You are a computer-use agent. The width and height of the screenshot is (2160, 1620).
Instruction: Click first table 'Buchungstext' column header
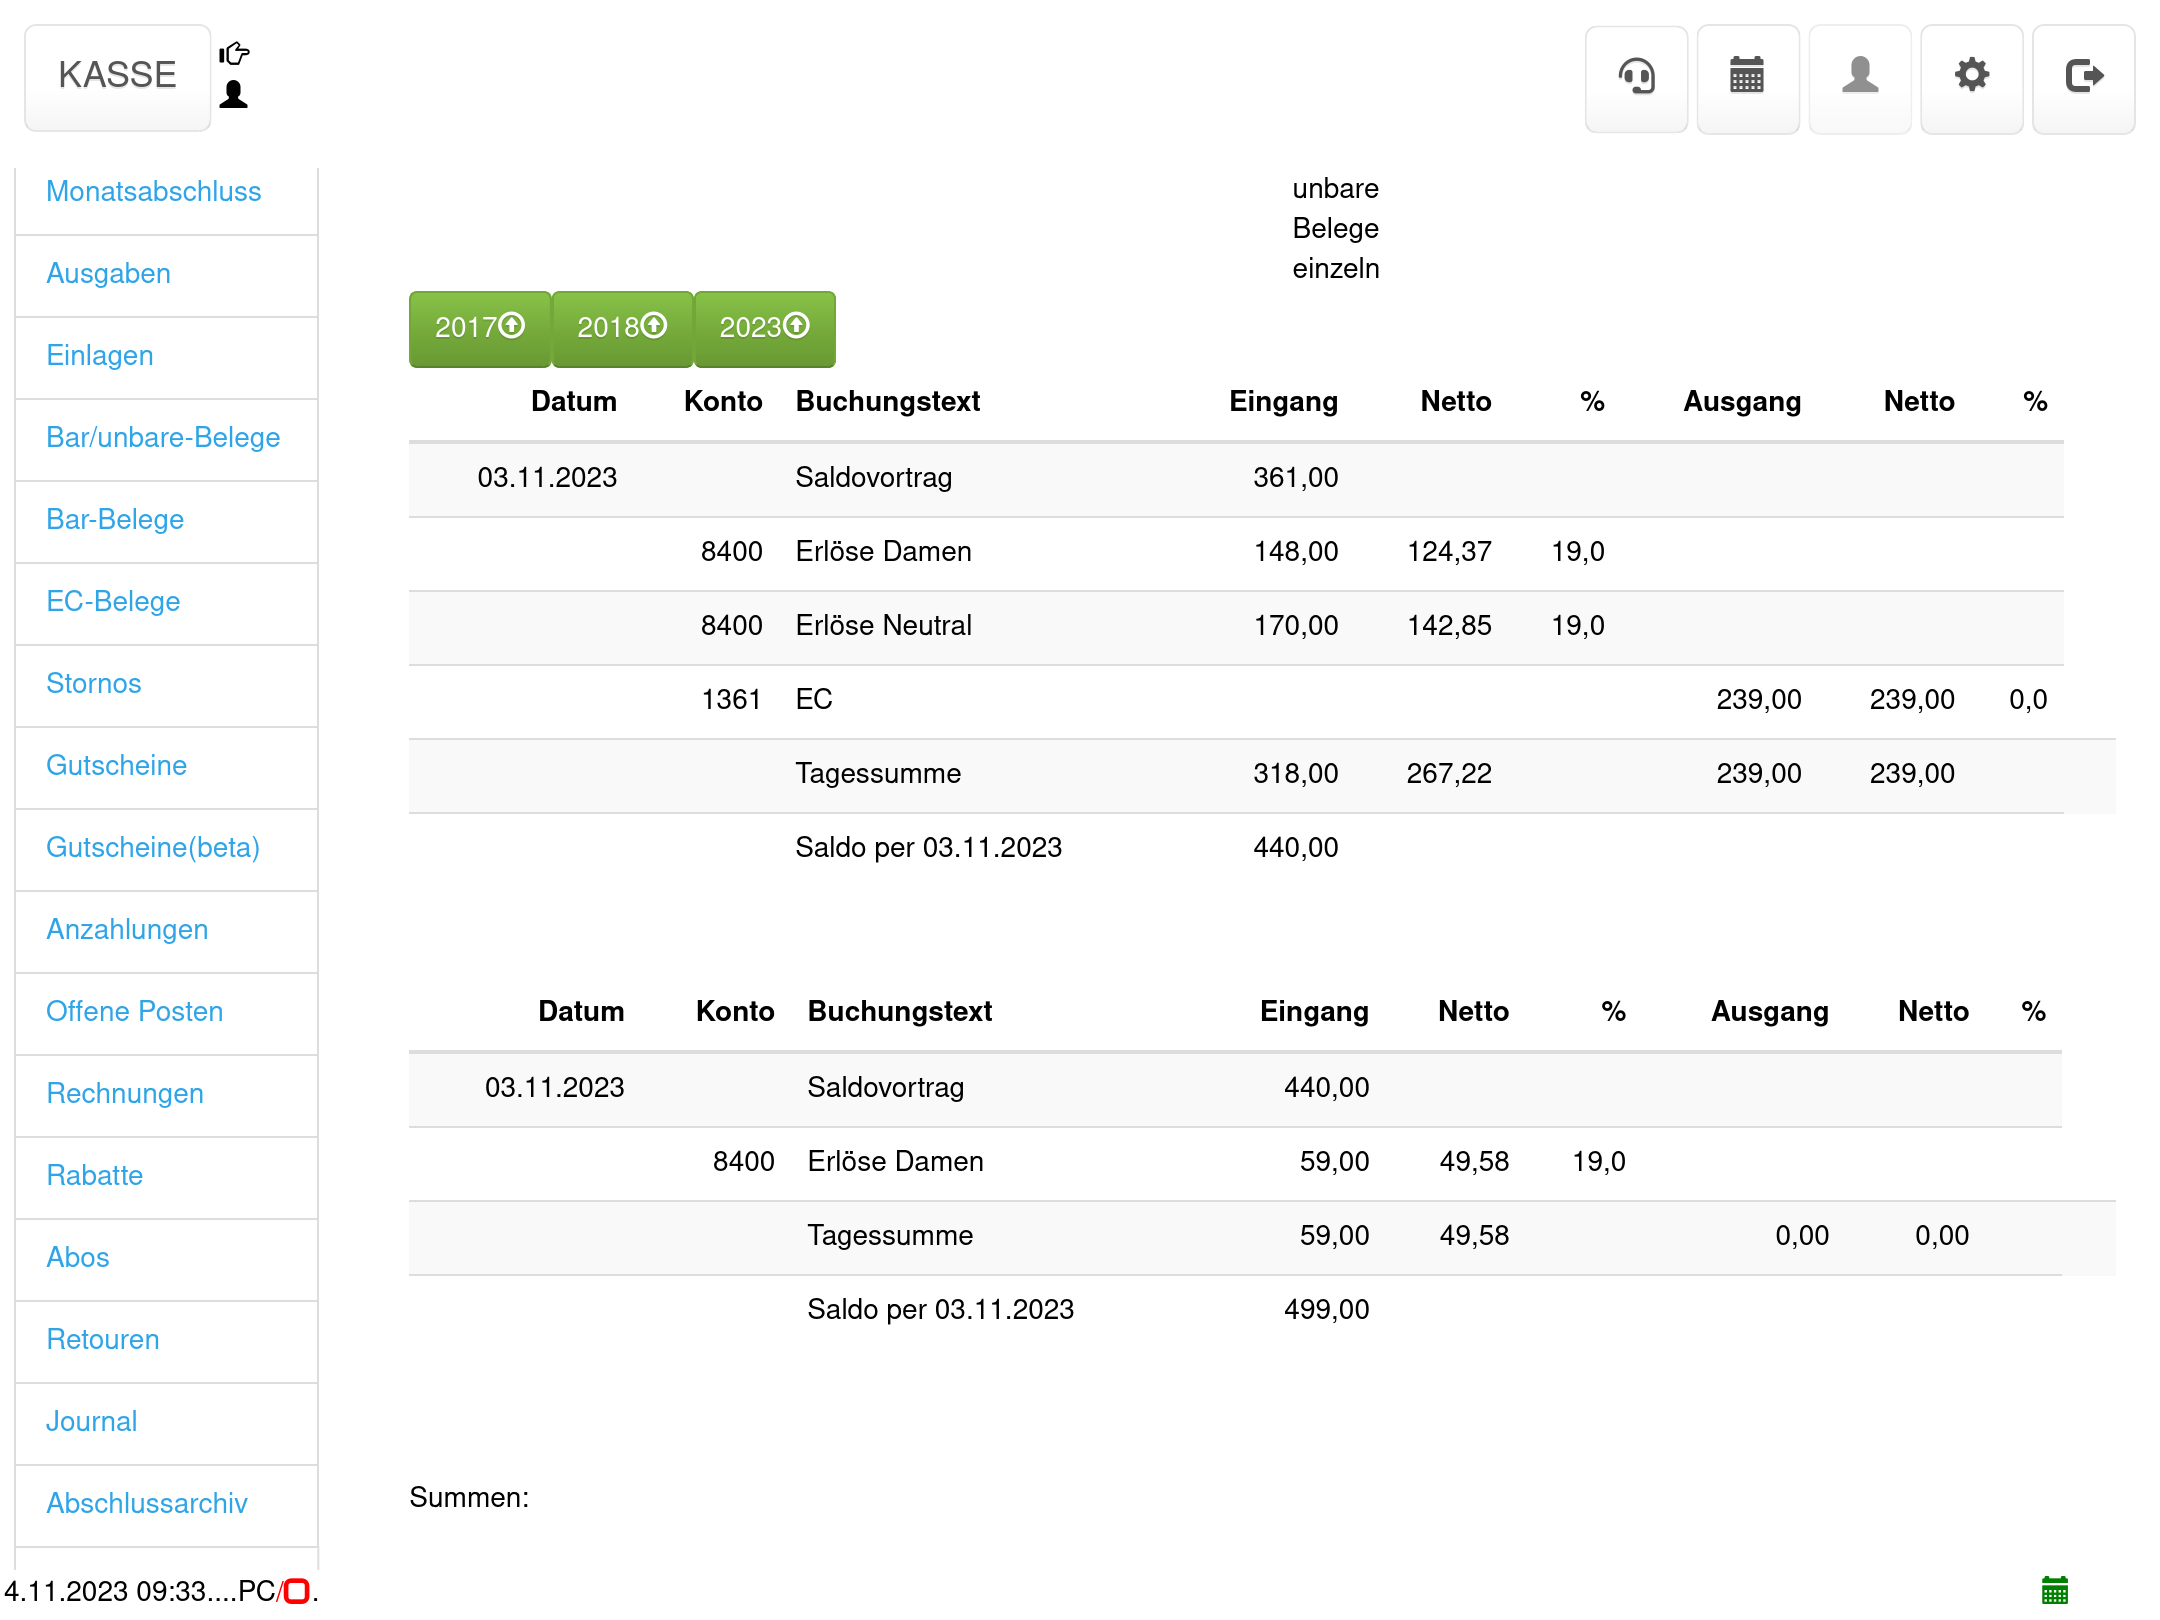pyautogui.click(x=887, y=401)
